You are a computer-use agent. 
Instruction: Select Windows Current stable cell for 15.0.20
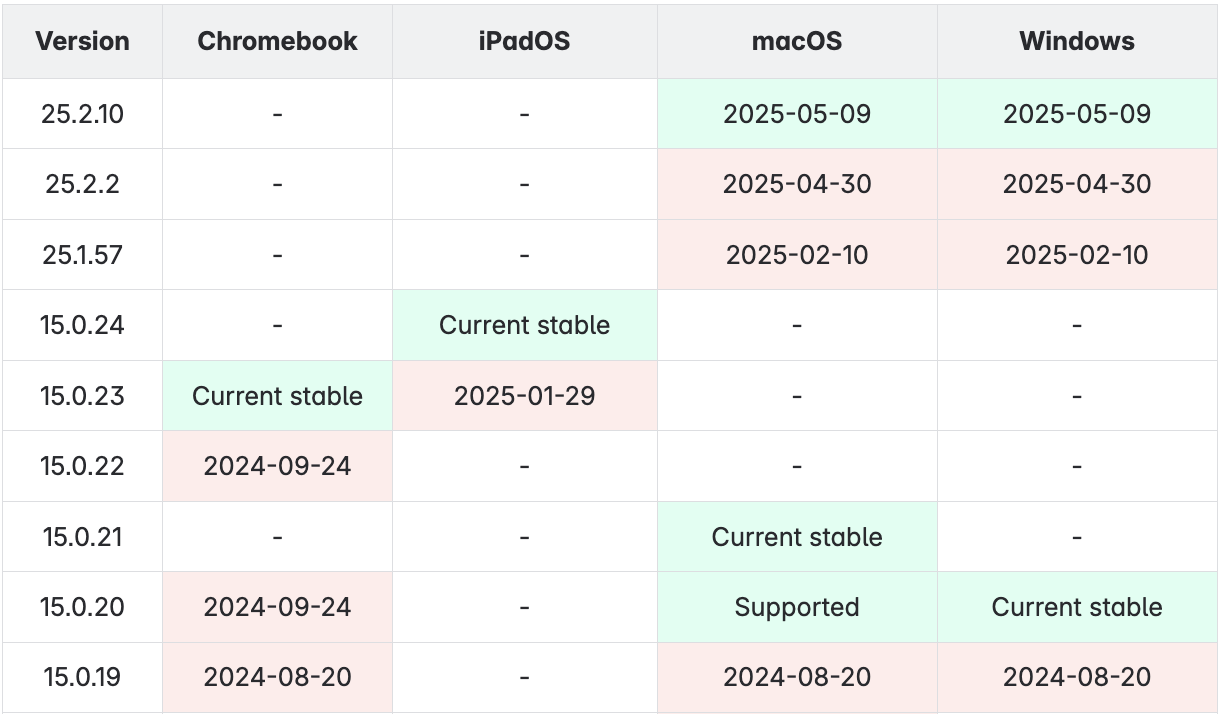tap(1077, 607)
